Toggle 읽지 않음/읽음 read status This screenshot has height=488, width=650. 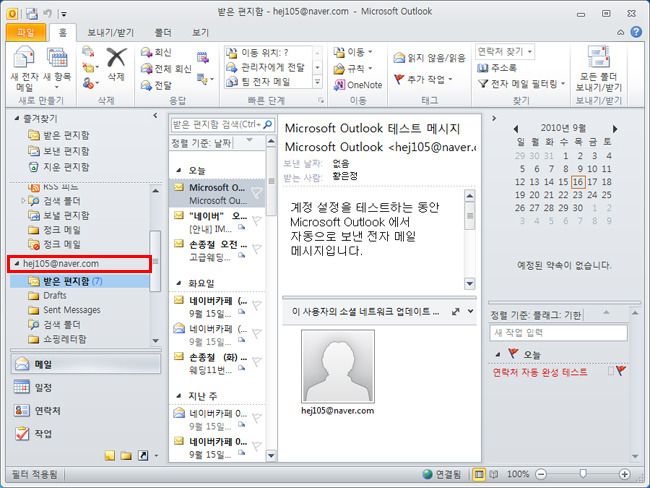(429, 58)
